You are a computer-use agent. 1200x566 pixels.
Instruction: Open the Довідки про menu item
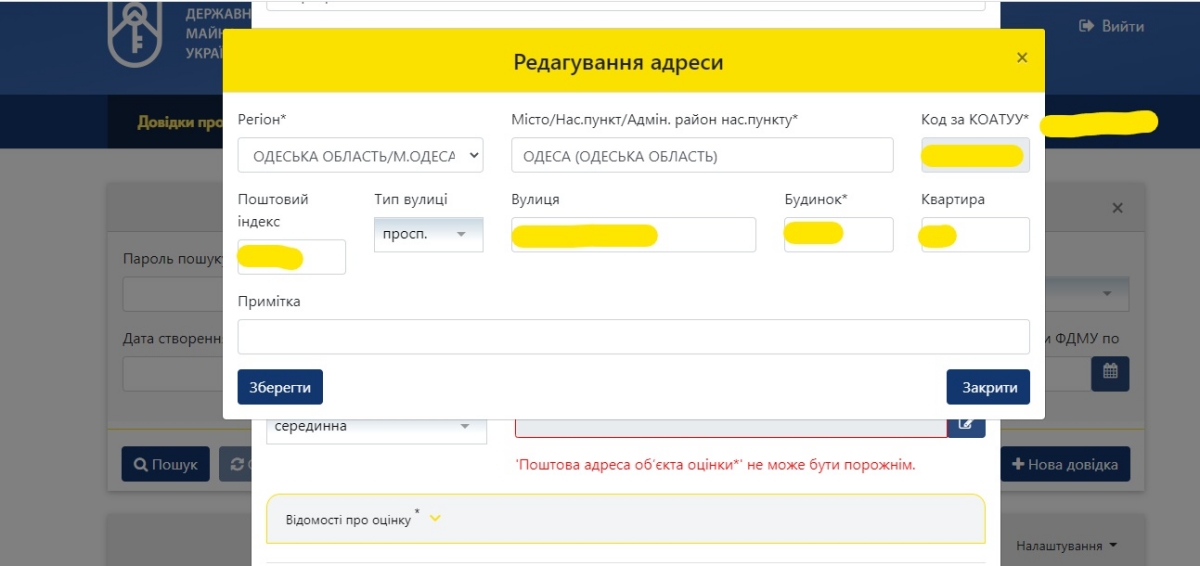pos(178,122)
